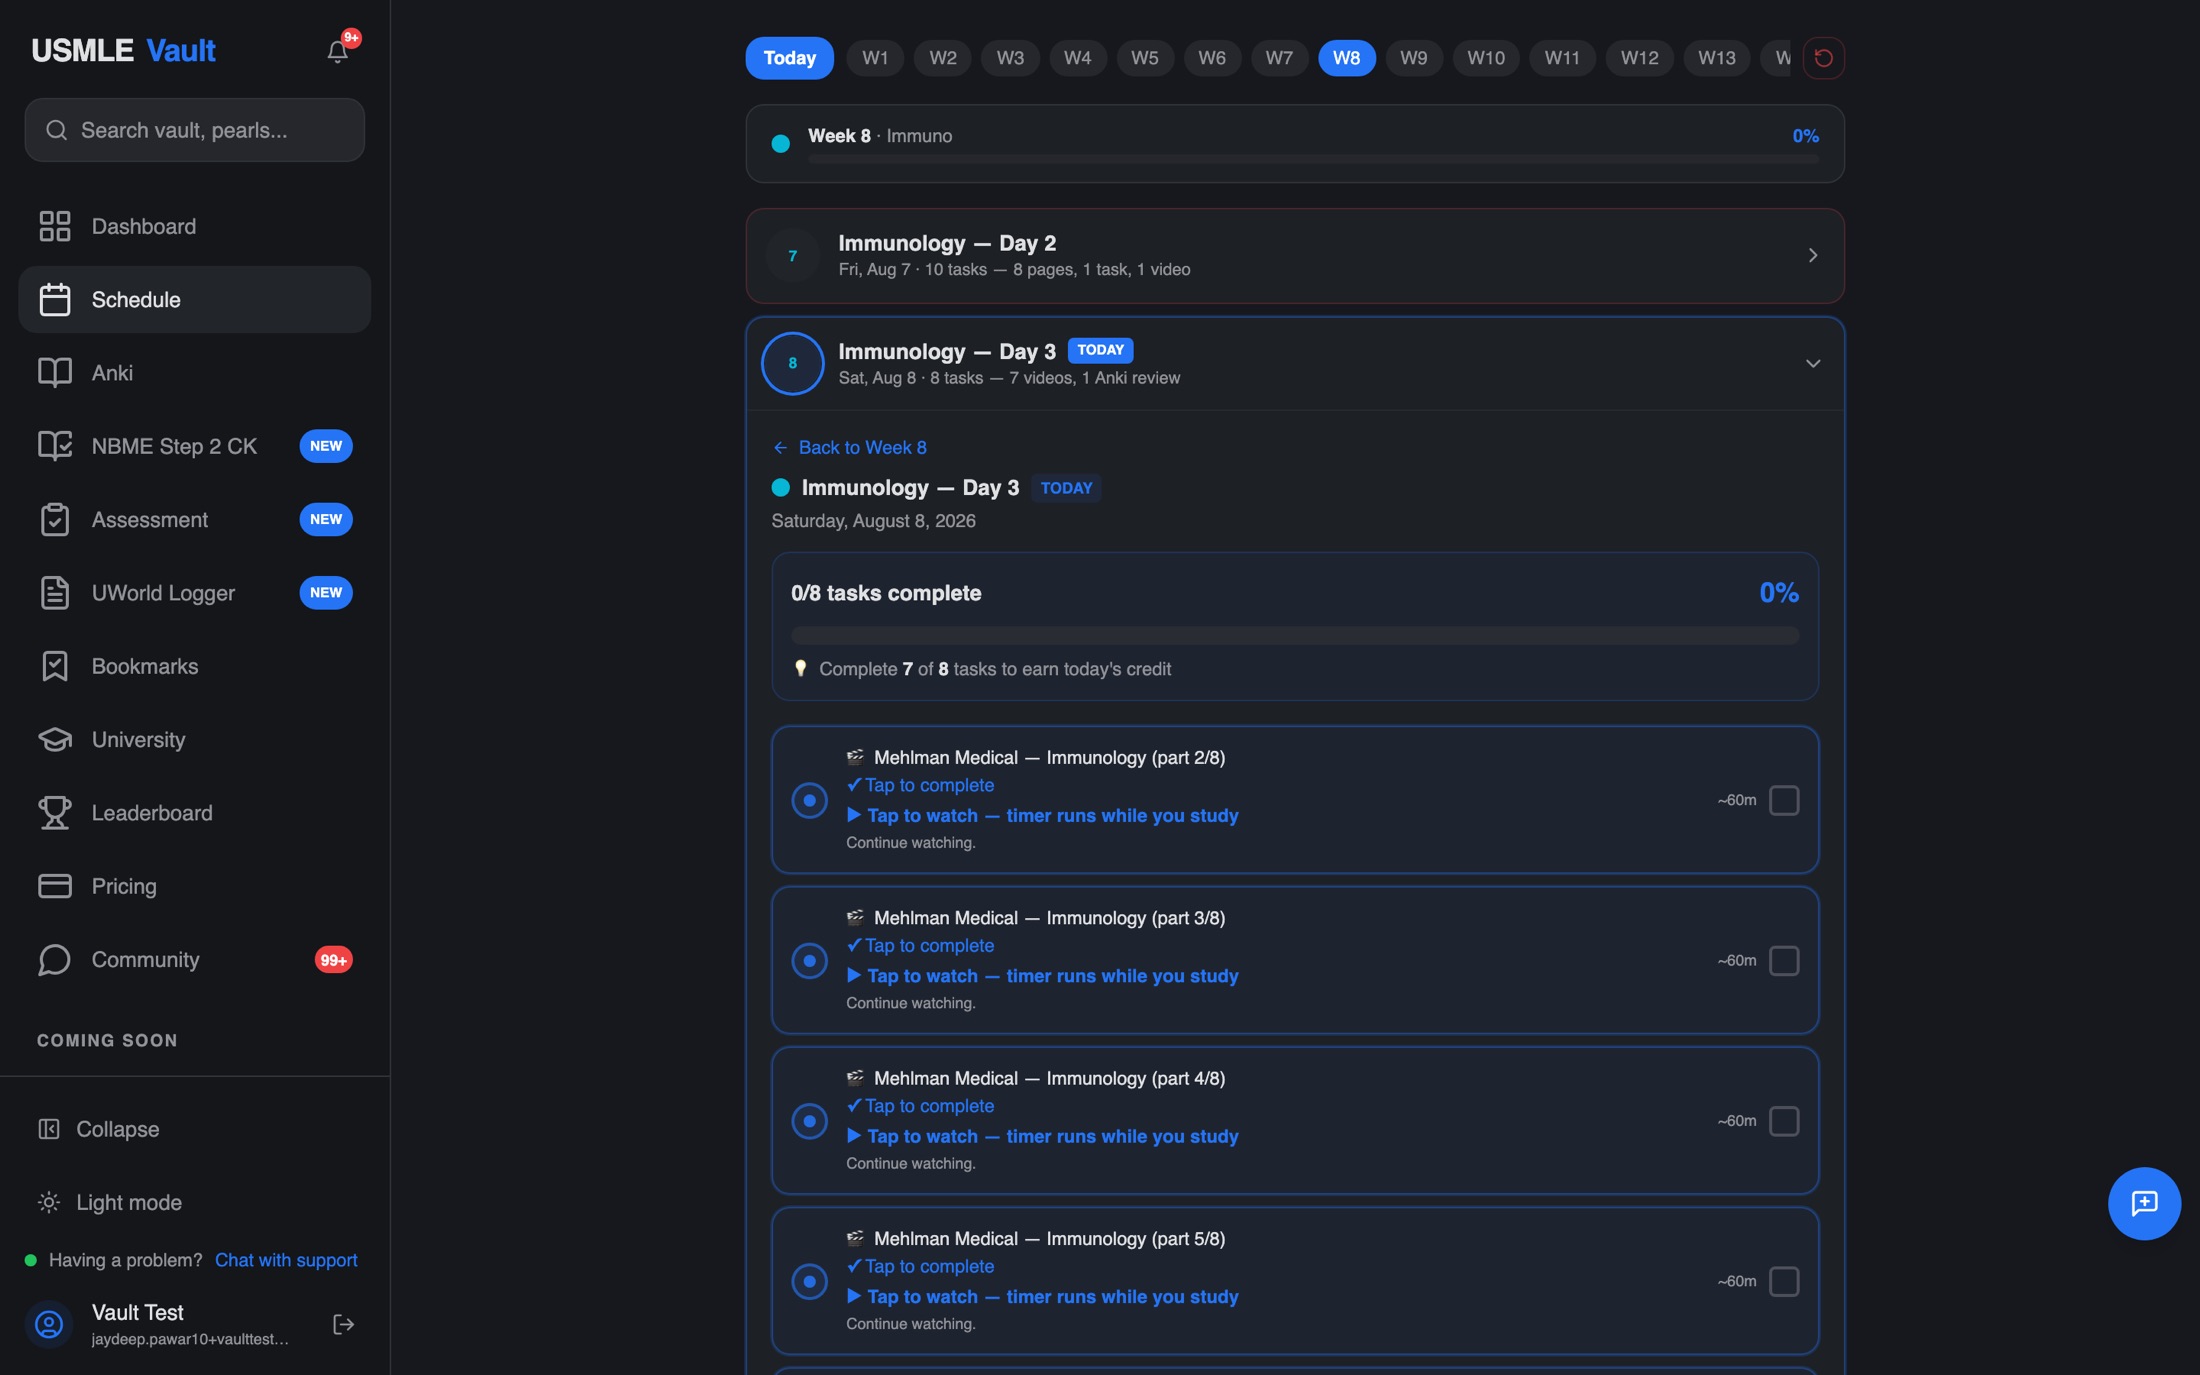Click the Pricing card icon
The image size is (2200, 1375).
(55, 886)
